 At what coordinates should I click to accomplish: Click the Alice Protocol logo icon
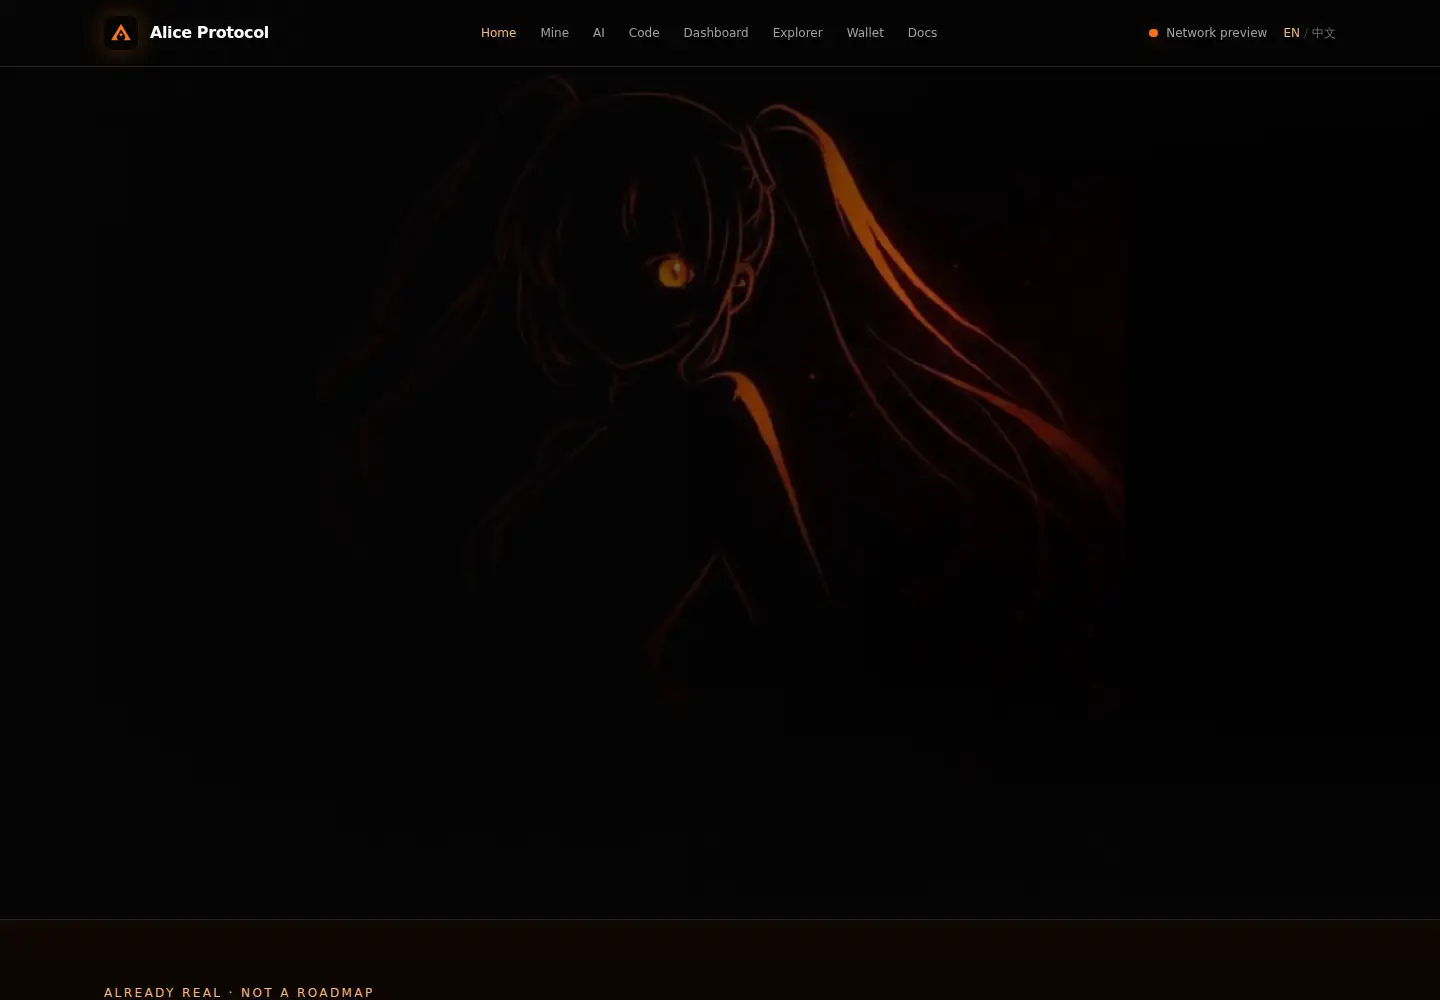(x=121, y=33)
